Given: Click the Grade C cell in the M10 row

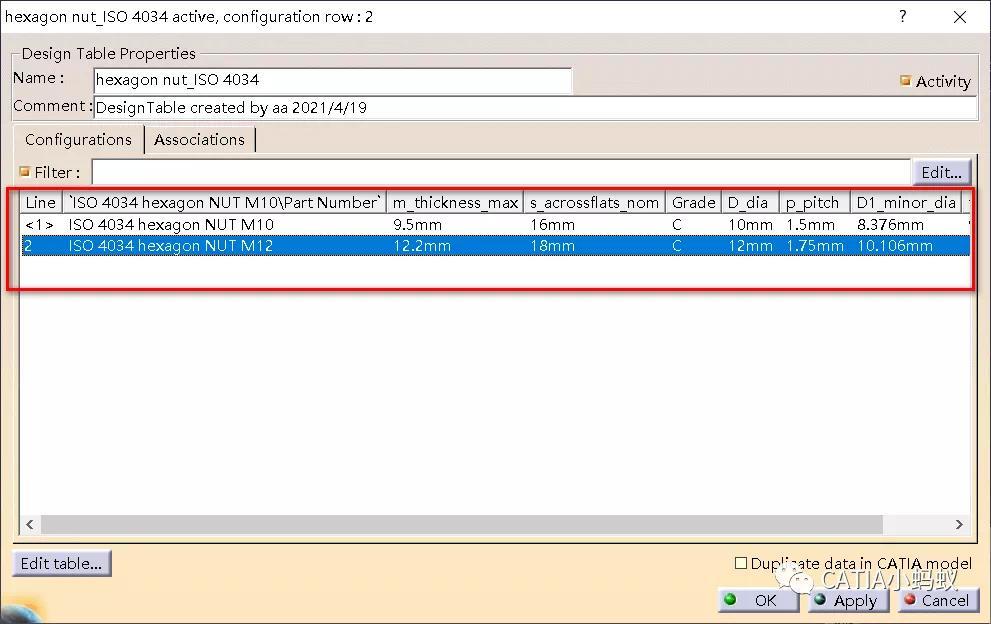Looking at the screenshot, I should [x=677, y=224].
